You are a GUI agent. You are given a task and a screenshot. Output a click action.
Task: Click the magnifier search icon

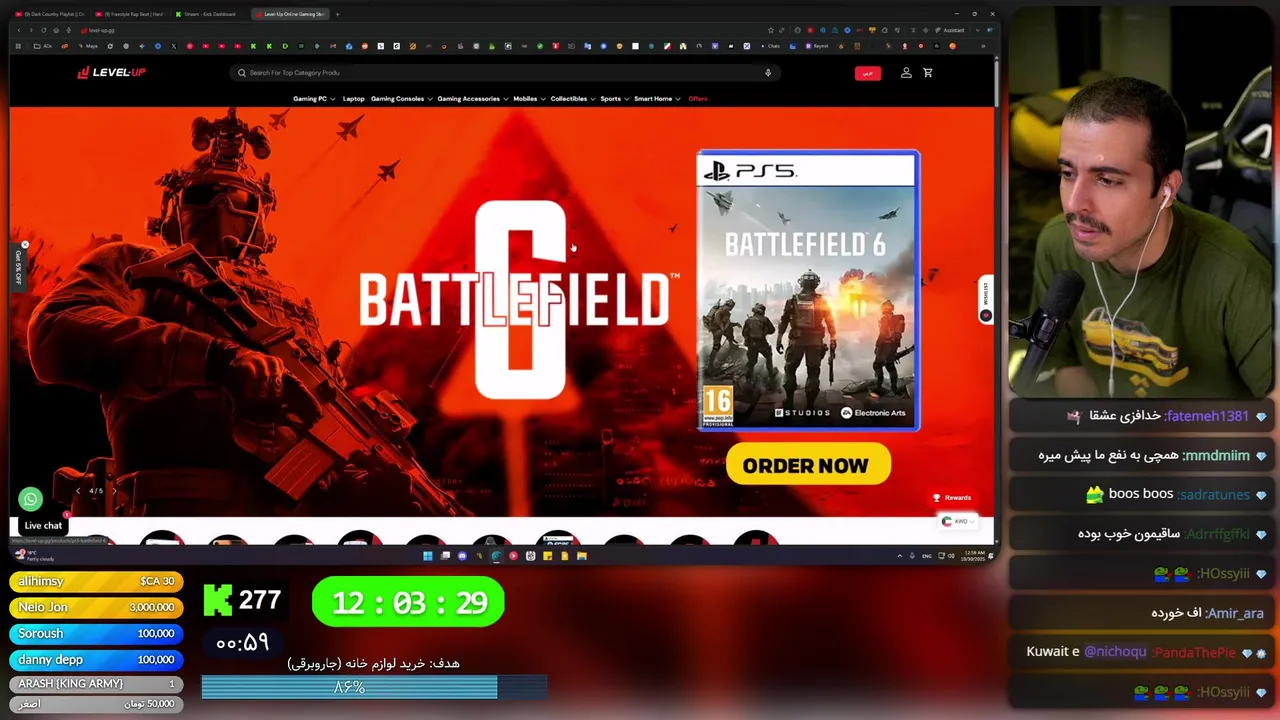(x=242, y=73)
